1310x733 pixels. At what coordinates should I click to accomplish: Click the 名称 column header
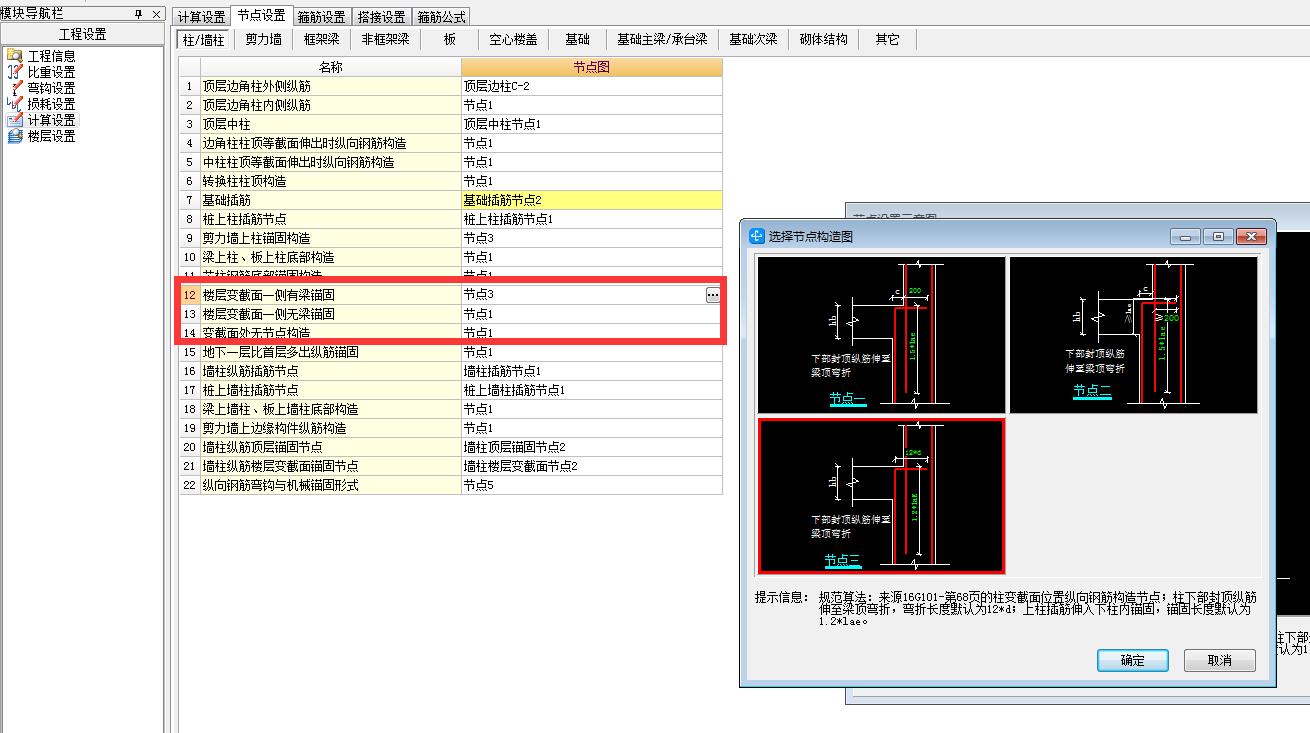[330, 67]
